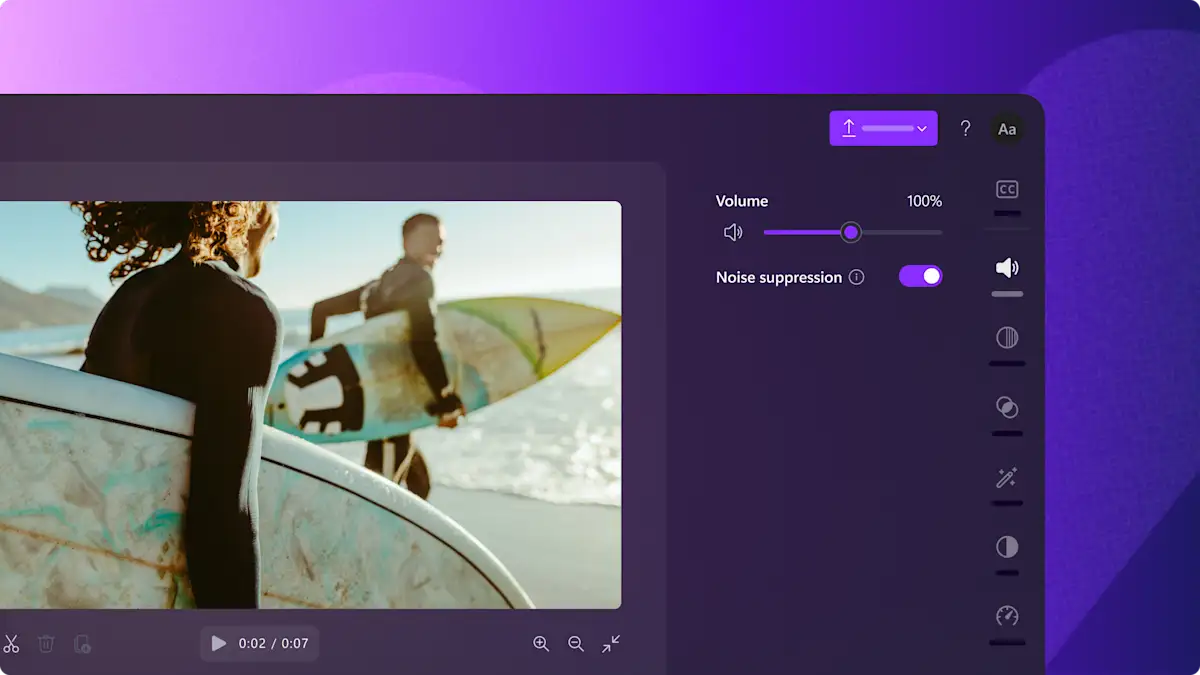
Task: Zoom out of the video preview
Action: pos(575,644)
